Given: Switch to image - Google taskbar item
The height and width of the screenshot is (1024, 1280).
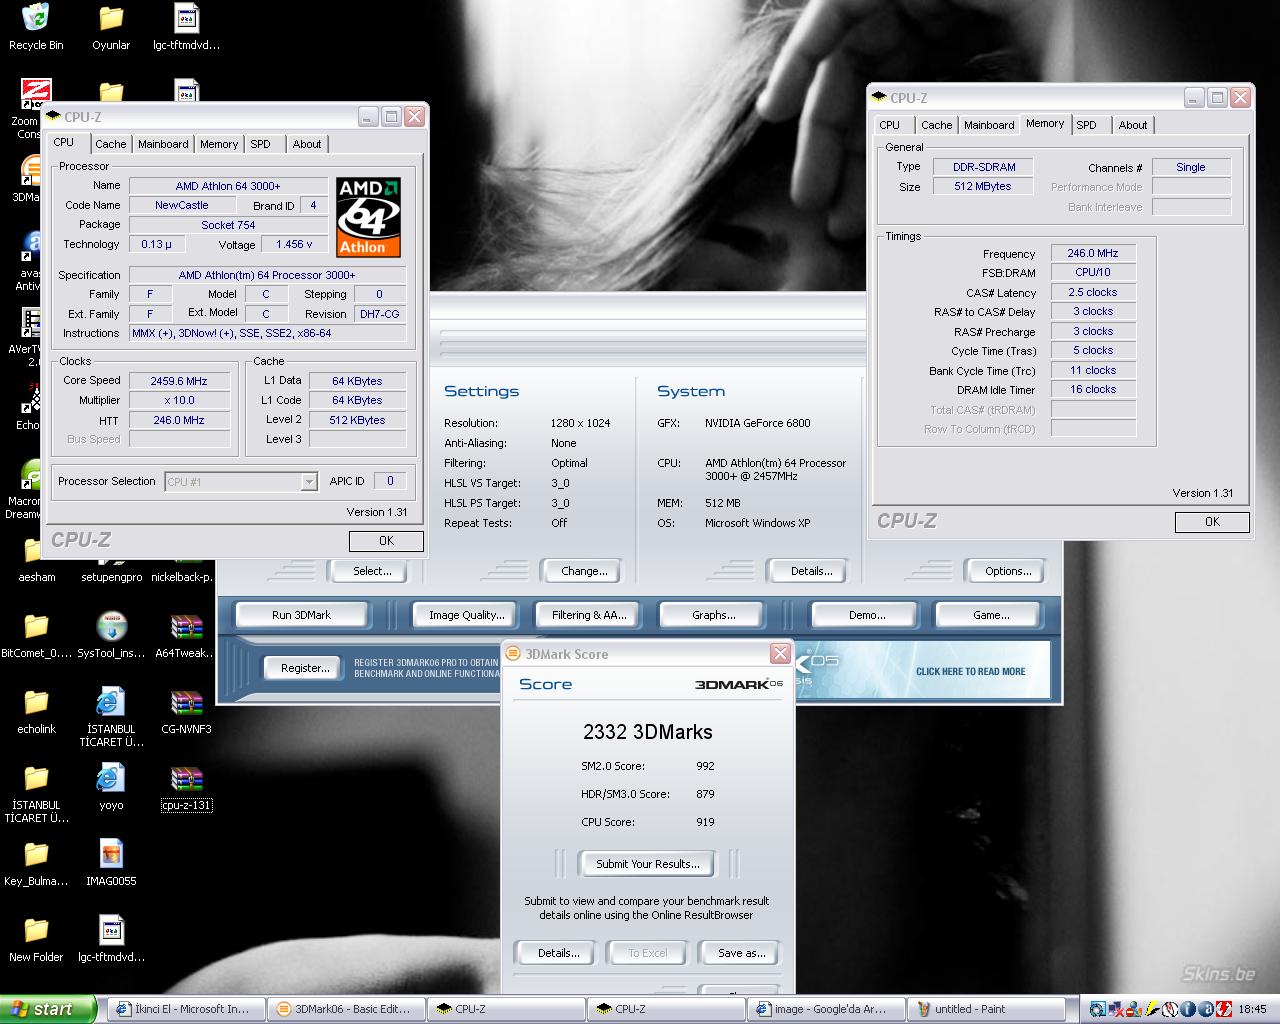Looking at the screenshot, I should [826, 1009].
